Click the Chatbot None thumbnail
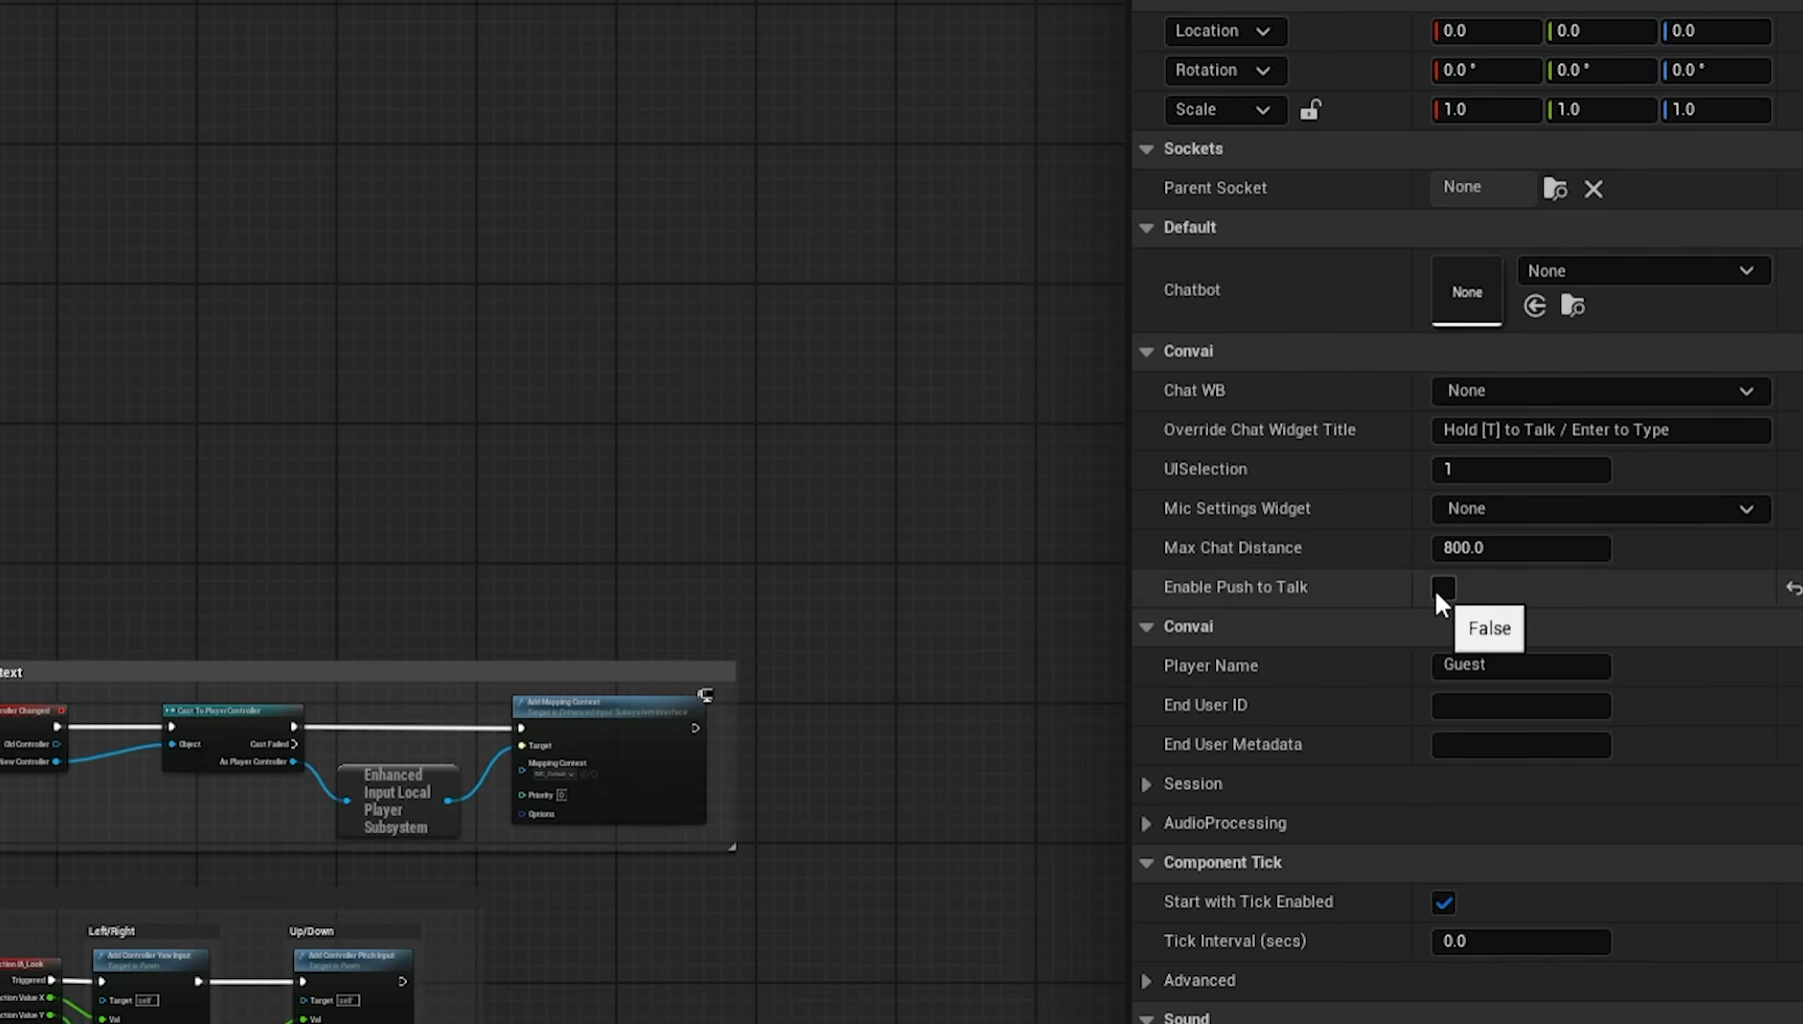 point(1466,291)
